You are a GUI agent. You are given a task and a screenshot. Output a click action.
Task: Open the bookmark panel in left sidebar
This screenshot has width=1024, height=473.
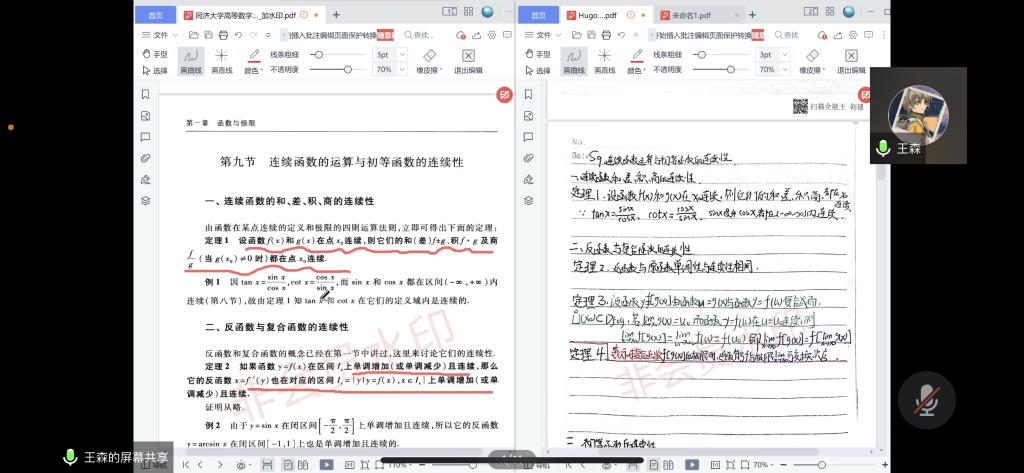146,94
